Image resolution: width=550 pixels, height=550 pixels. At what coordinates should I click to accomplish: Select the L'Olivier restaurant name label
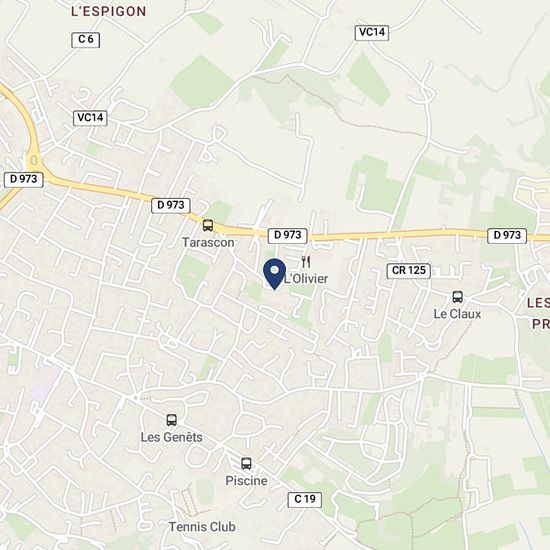[306, 279]
